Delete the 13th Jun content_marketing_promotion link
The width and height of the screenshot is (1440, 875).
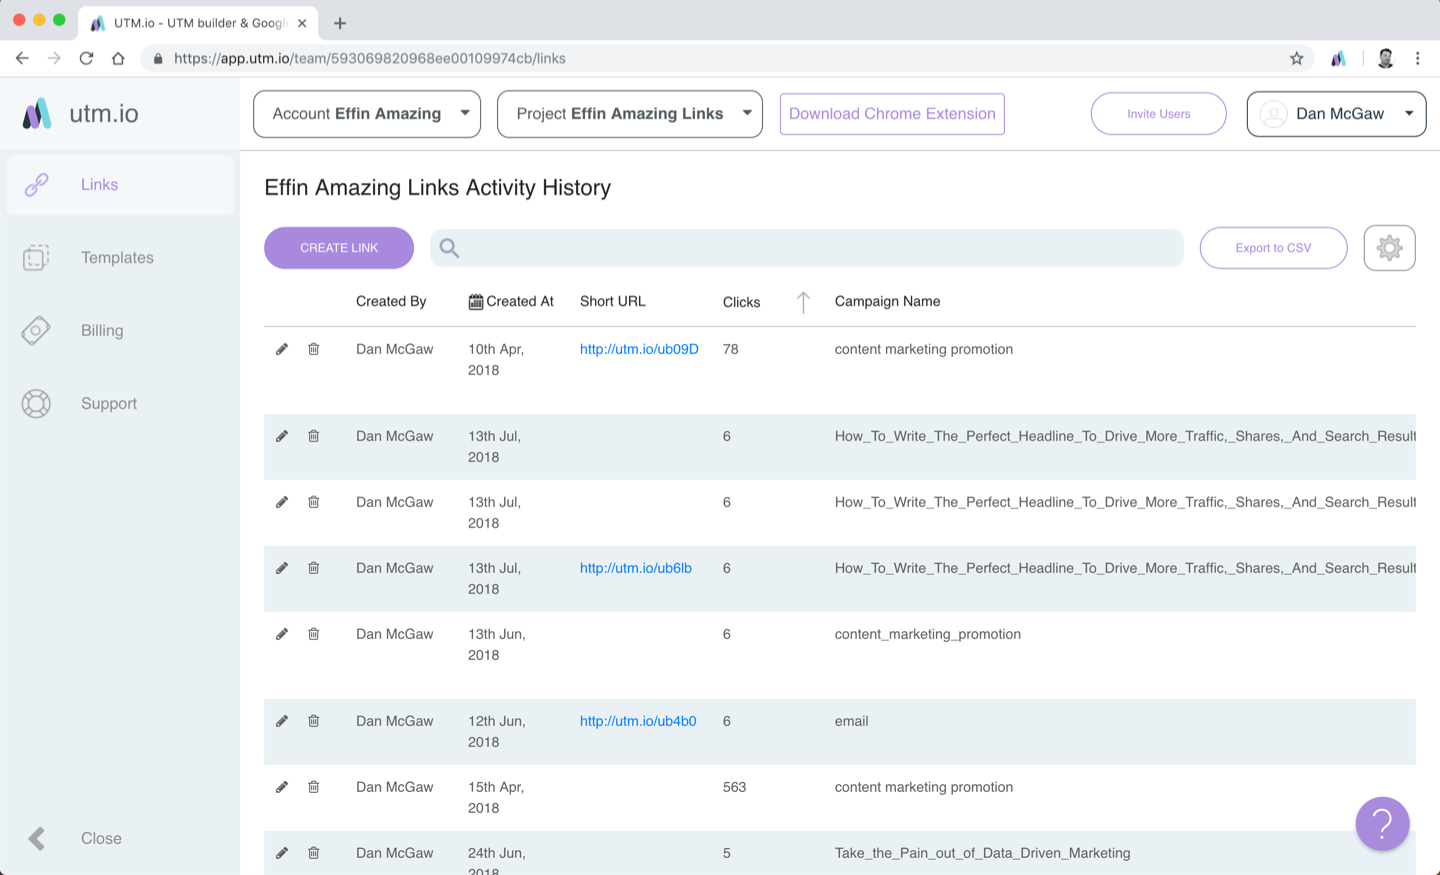[314, 634]
